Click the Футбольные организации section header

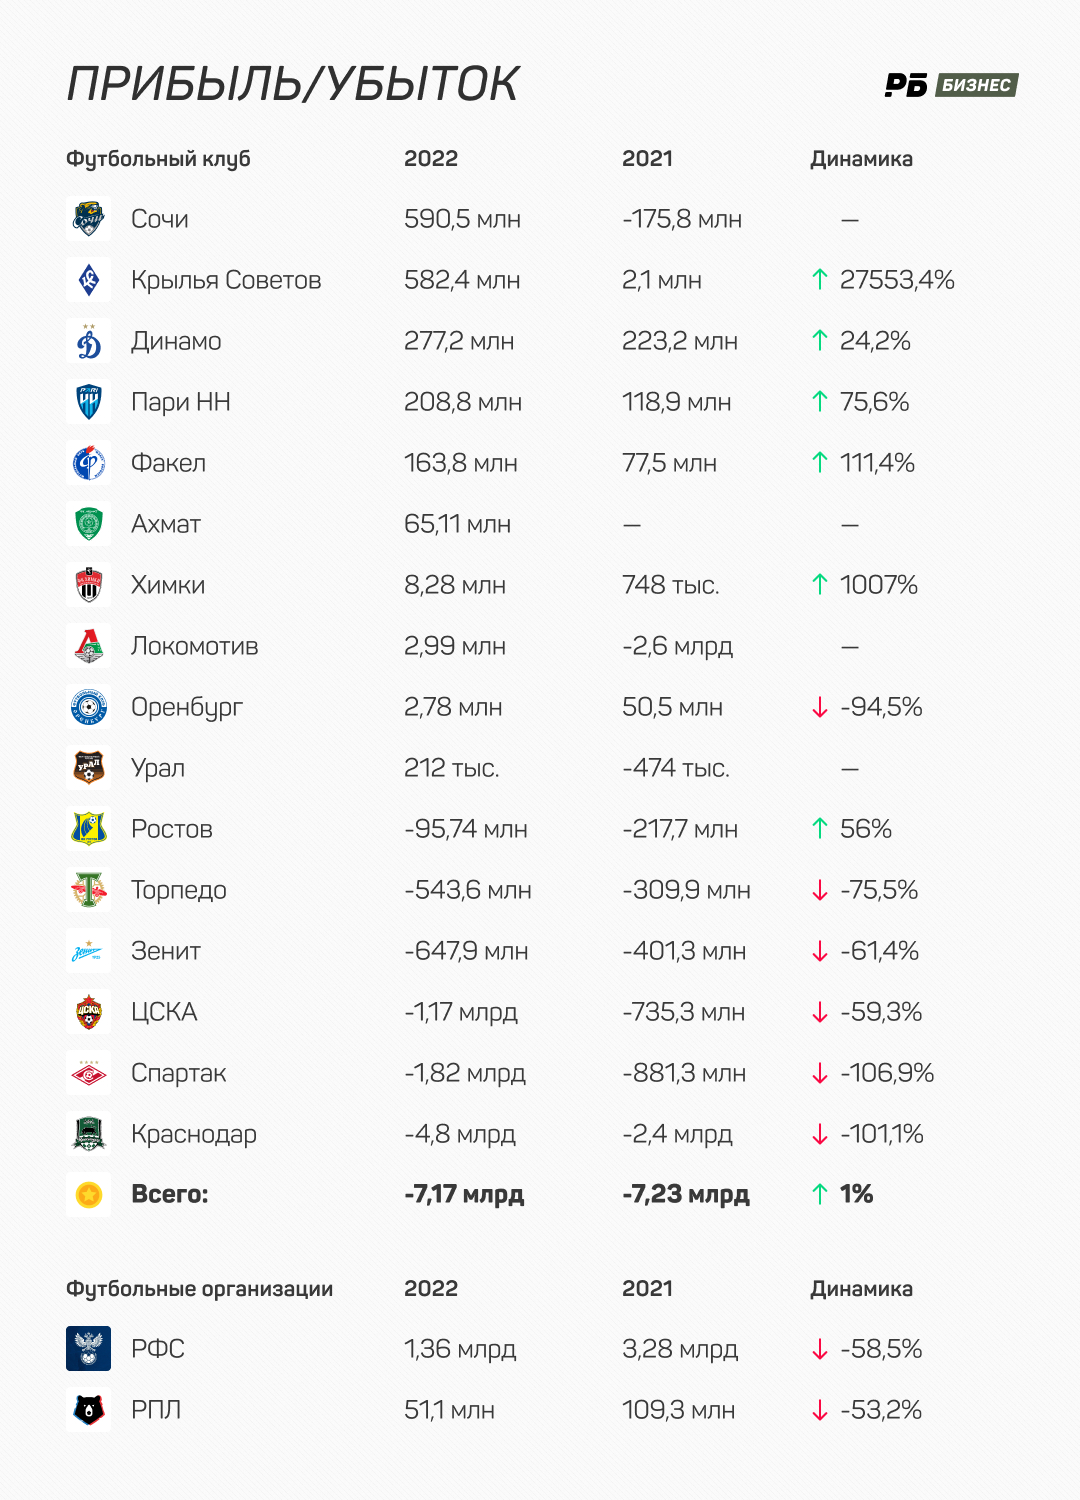pos(199,1289)
